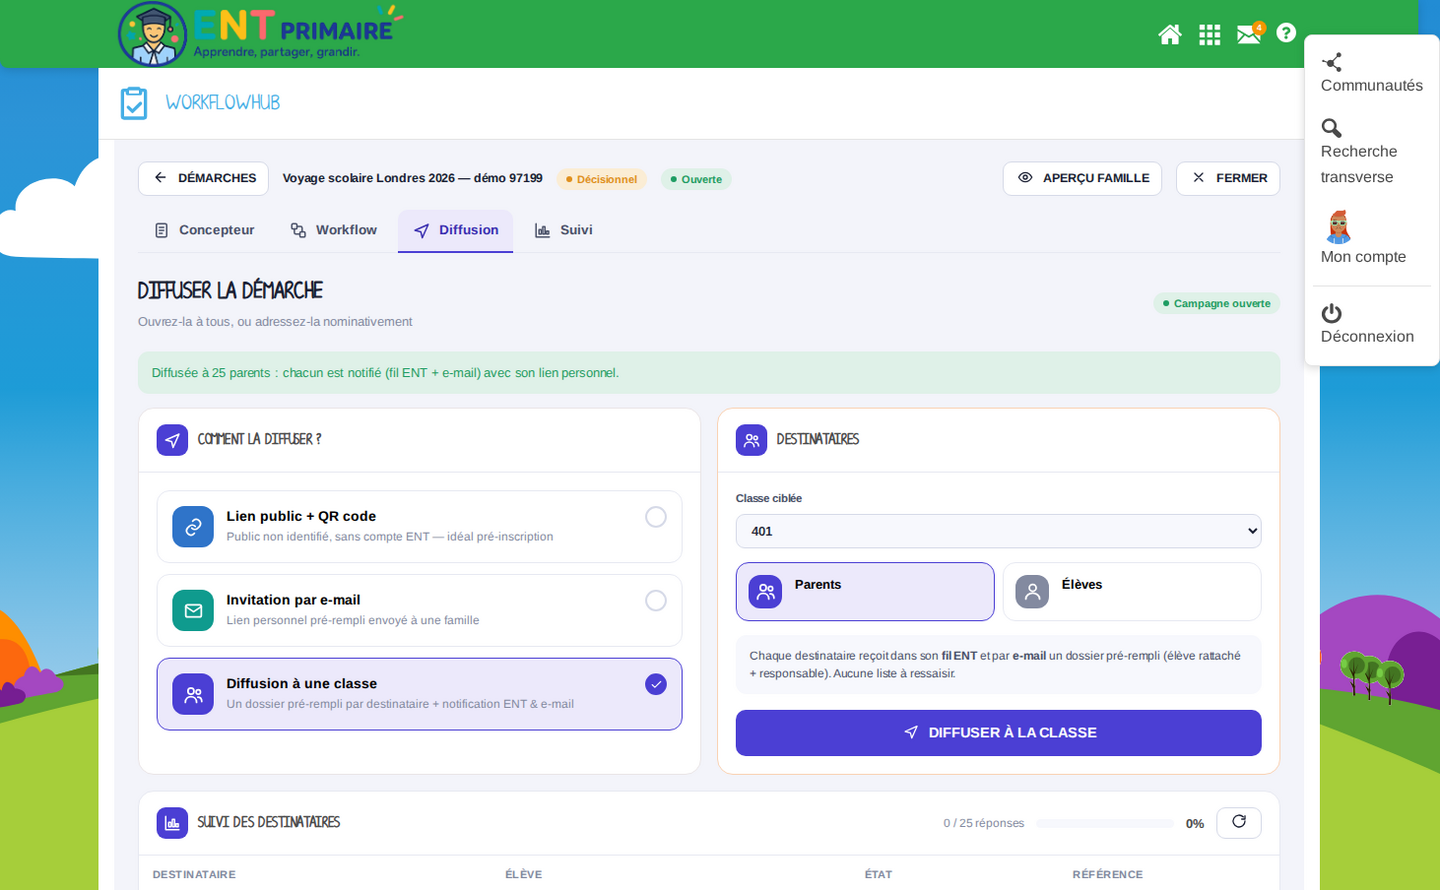The height and width of the screenshot is (890, 1440).
Task: Click the ENT Primaire mascot logo
Action: [x=153, y=34]
